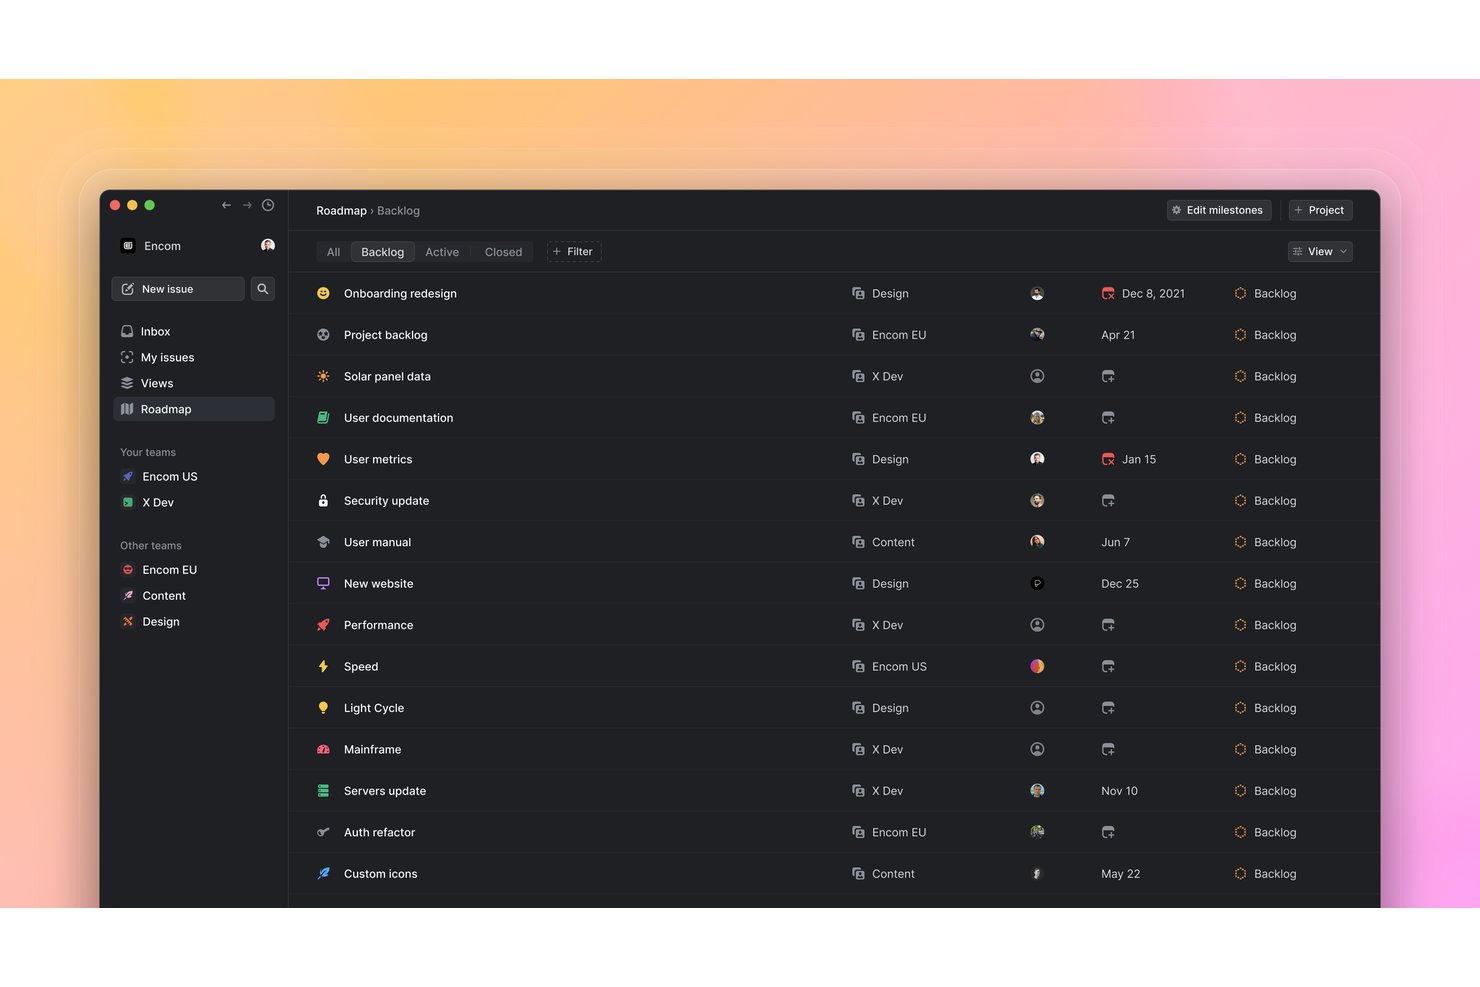
Task: Select the Backlog tab
Action: pos(382,252)
